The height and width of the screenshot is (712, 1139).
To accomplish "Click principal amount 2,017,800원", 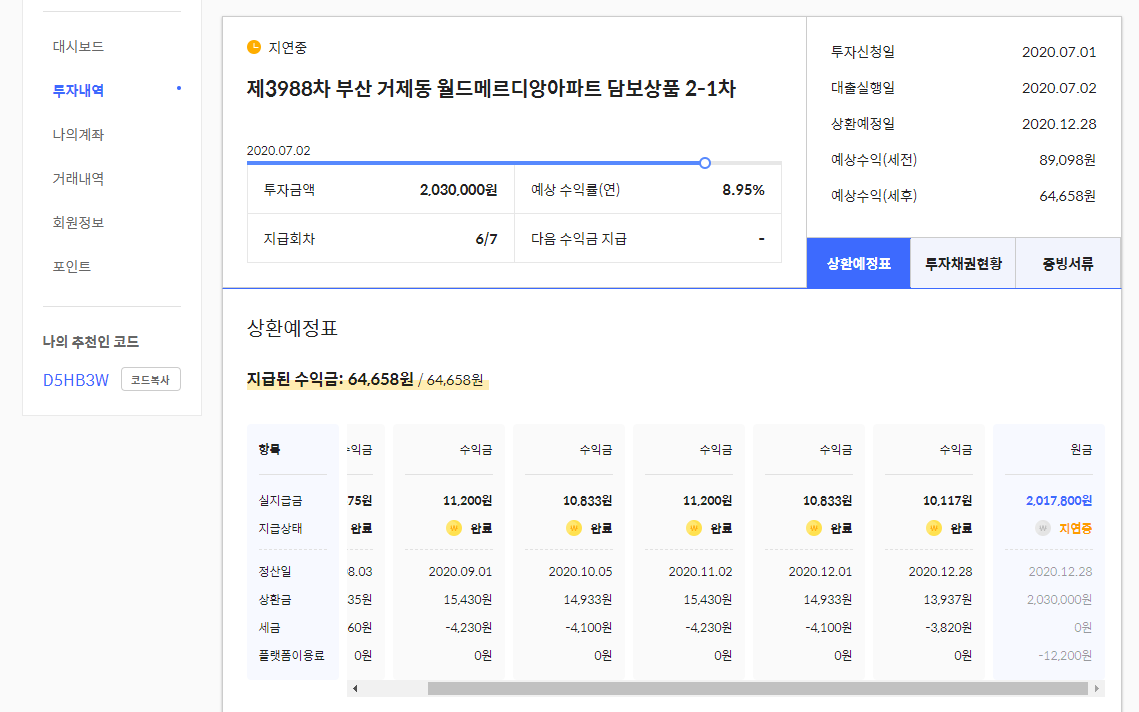I will (x=1058, y=501).
